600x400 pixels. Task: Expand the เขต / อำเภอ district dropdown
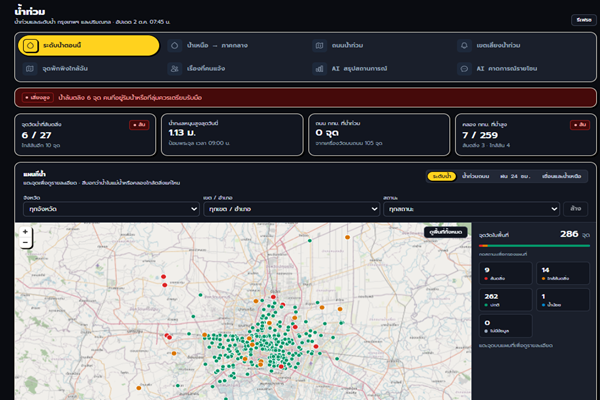(x=292, y=209)
